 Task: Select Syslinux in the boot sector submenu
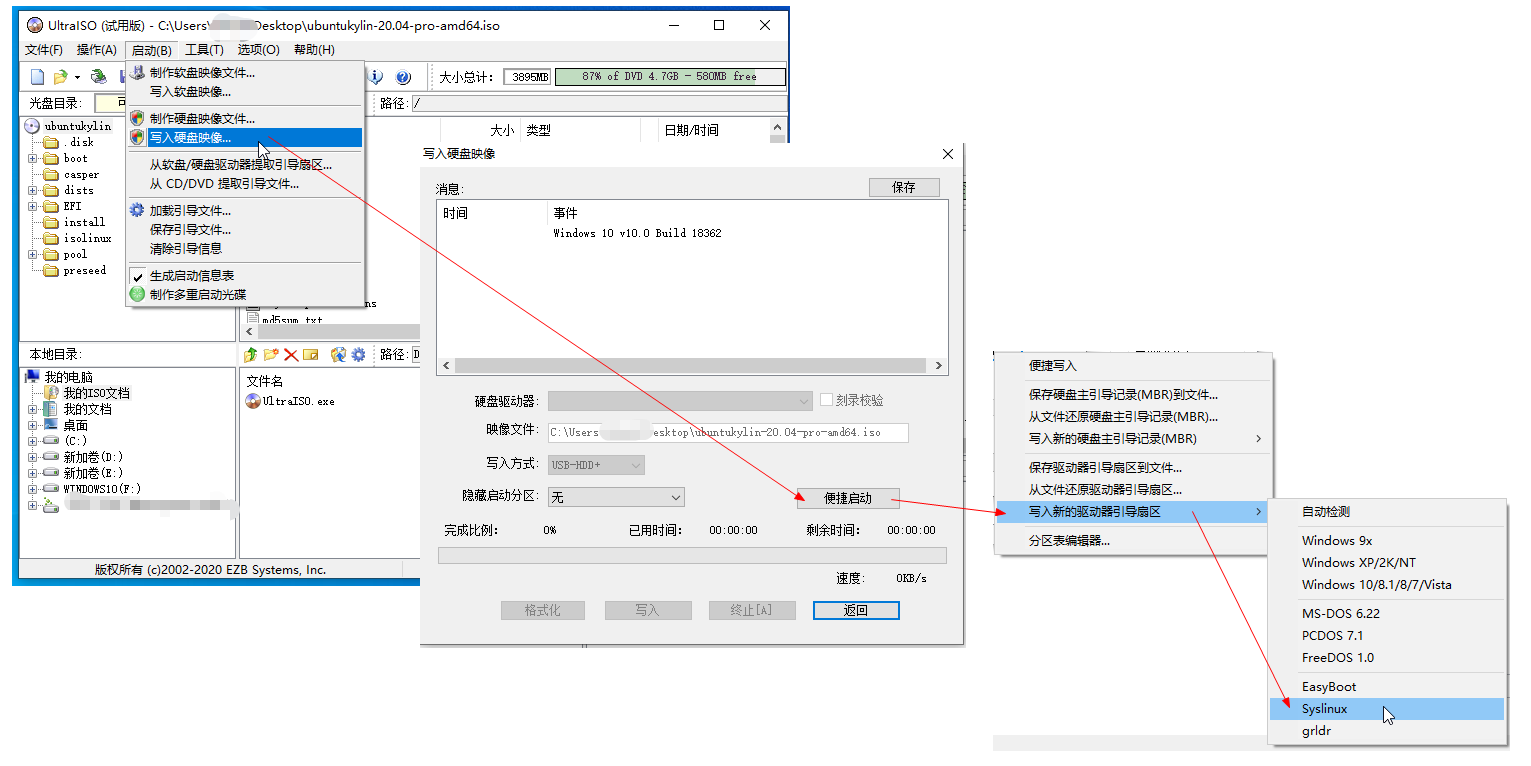1387,709
